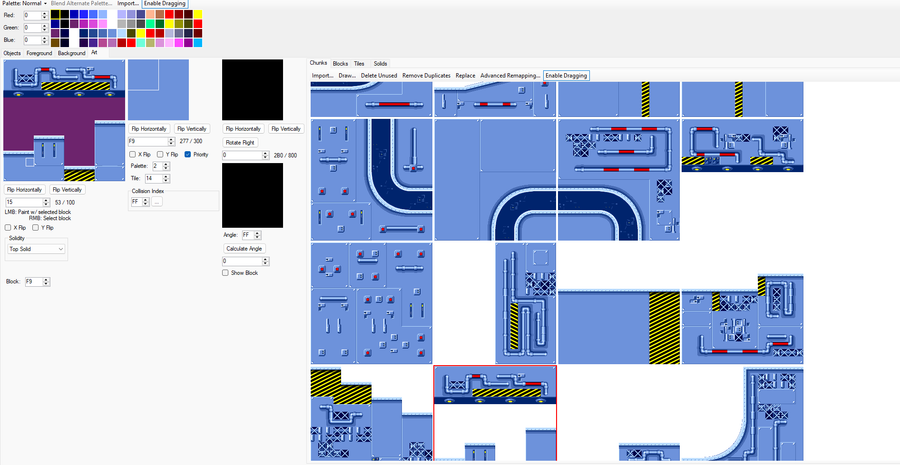Open the Blocks tab

[340, 63]
